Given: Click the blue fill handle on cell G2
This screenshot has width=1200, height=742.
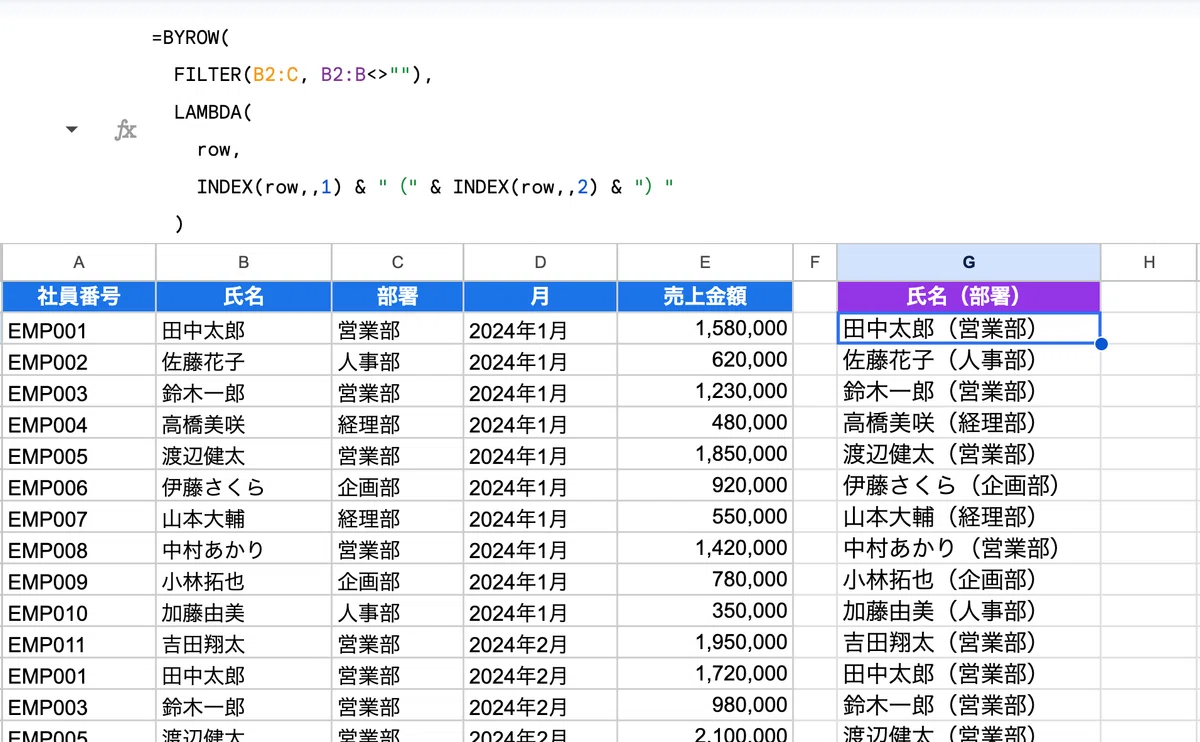Looking at the screenshot, I should [1101, 344].
